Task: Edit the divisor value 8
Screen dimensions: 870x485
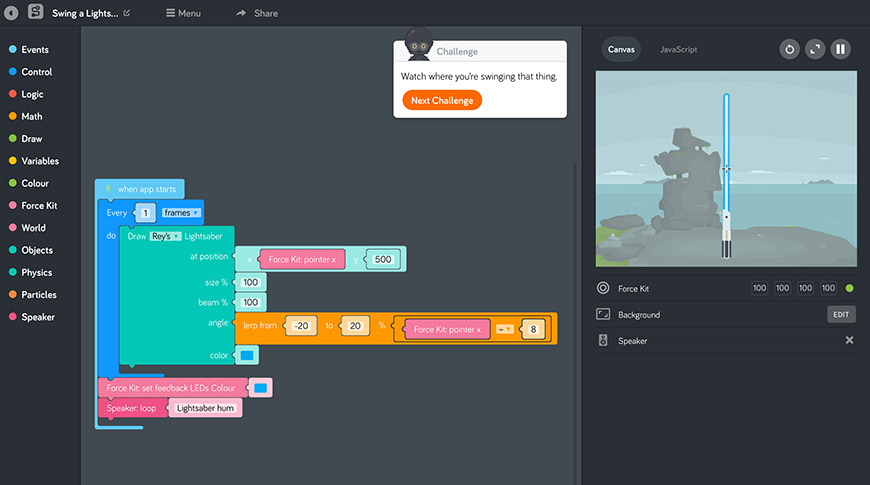Action: click(x=533, y=329)
